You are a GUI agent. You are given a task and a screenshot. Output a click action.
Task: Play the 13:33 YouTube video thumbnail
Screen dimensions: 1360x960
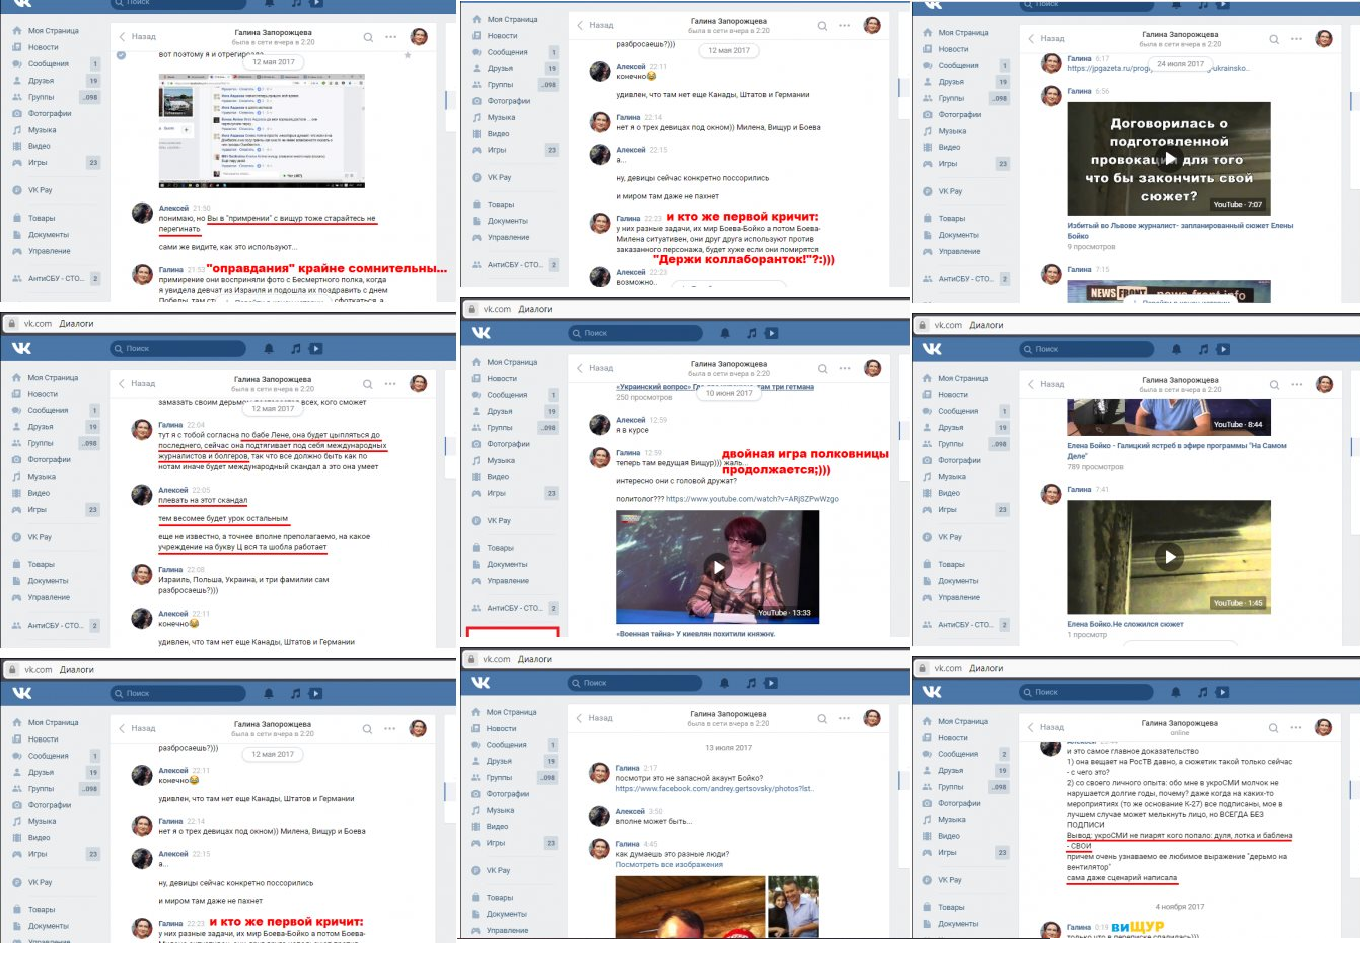coord(717,567)
